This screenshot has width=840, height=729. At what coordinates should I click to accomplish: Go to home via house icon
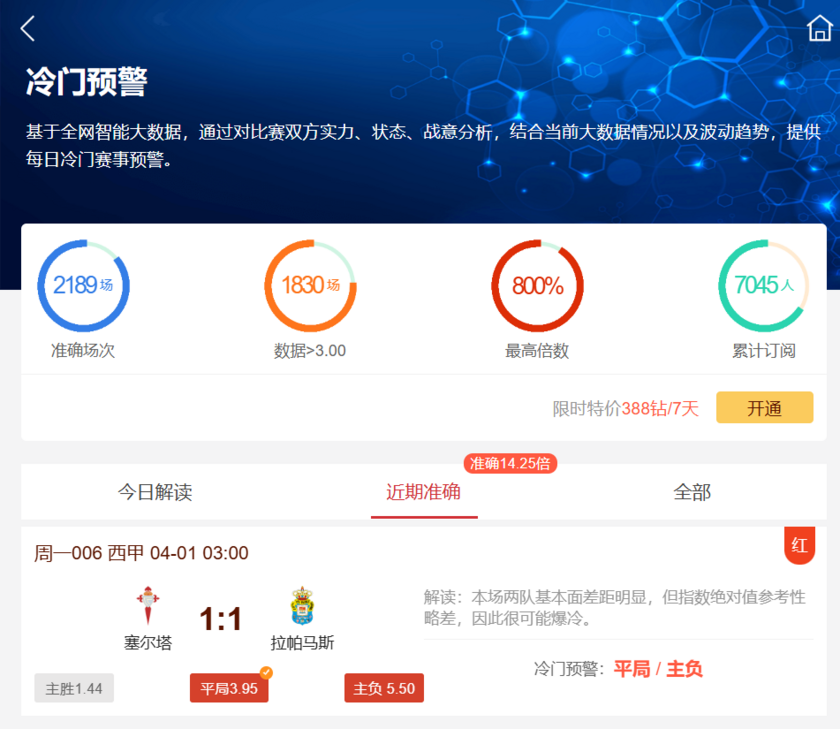(819, 29)
